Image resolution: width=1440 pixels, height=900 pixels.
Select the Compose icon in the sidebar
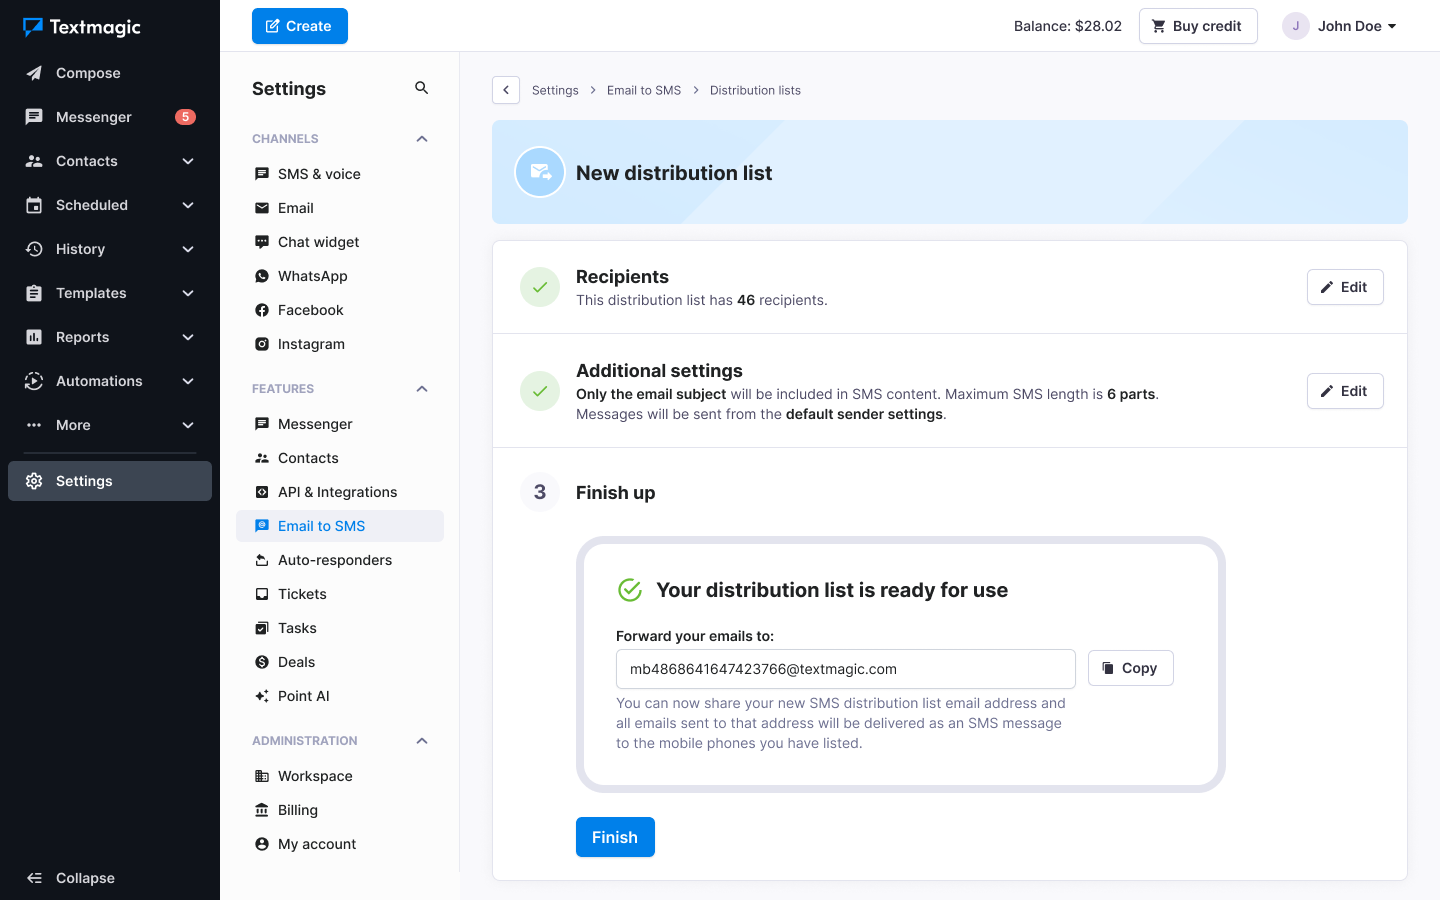click(33, 72)
